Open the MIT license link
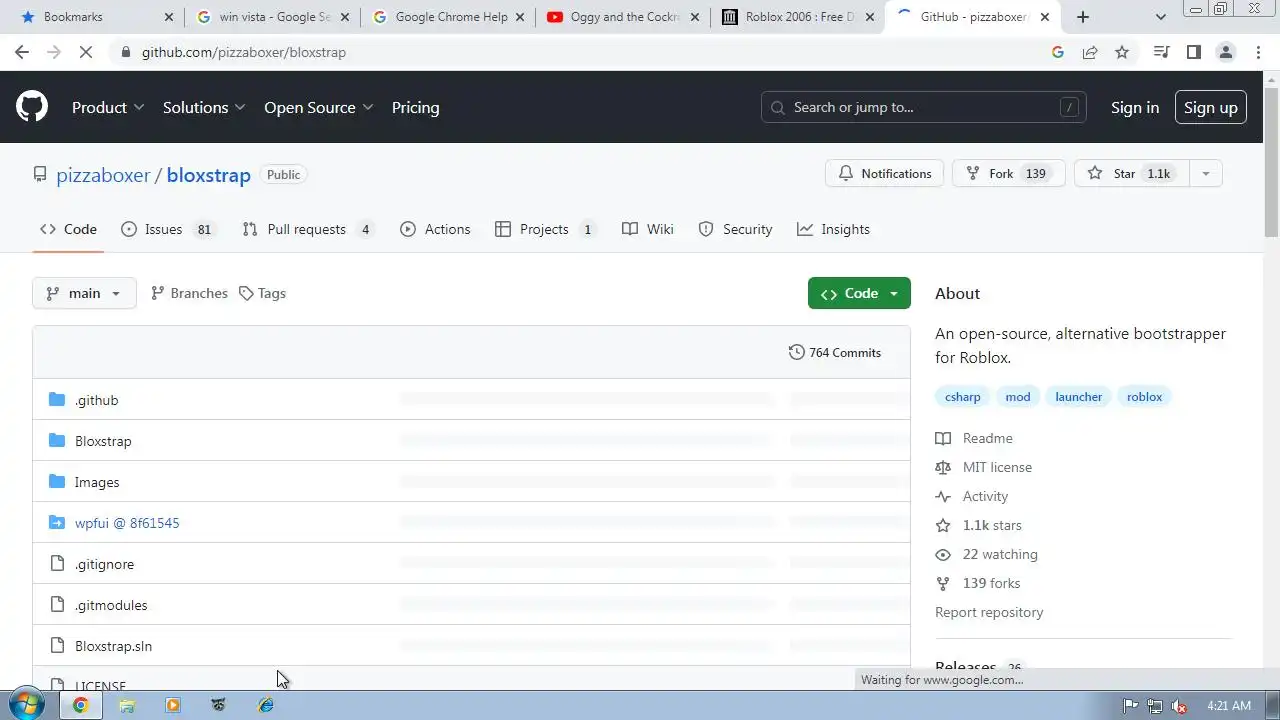1280x720 pixels. (x=997, y=467)
